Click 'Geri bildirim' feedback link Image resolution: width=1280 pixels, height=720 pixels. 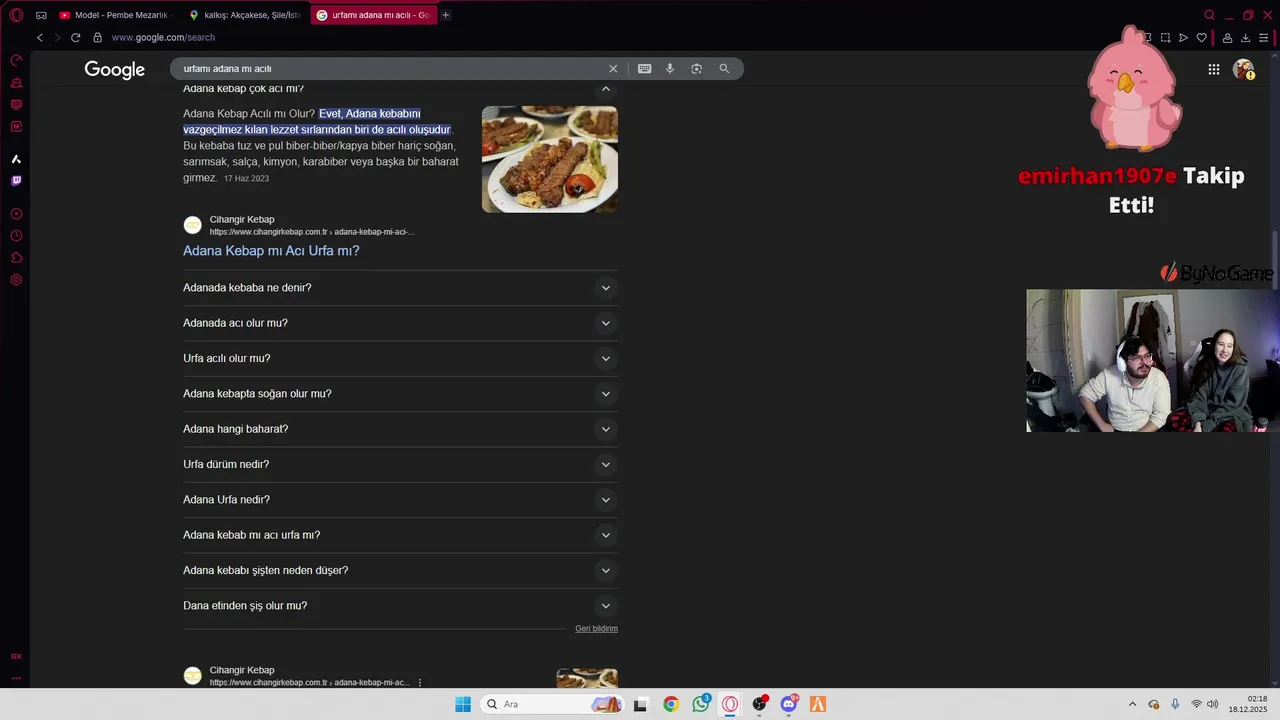click(x=596, y=629)
